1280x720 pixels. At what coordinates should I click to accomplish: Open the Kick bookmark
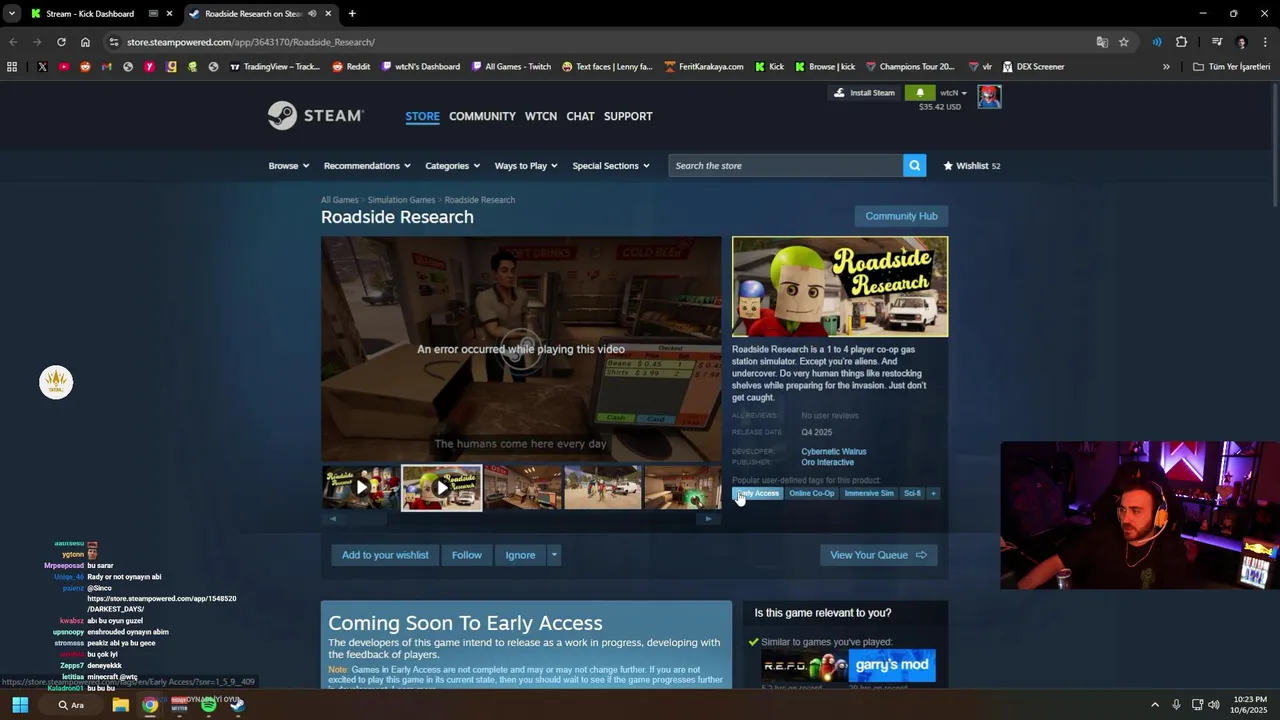click(x=769, y=67)
